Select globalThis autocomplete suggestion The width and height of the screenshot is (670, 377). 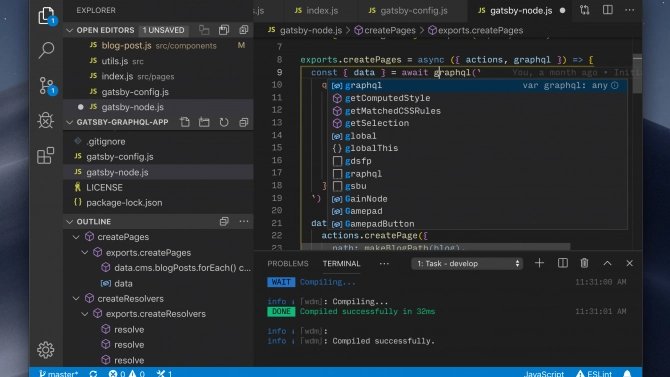(477, 148)
